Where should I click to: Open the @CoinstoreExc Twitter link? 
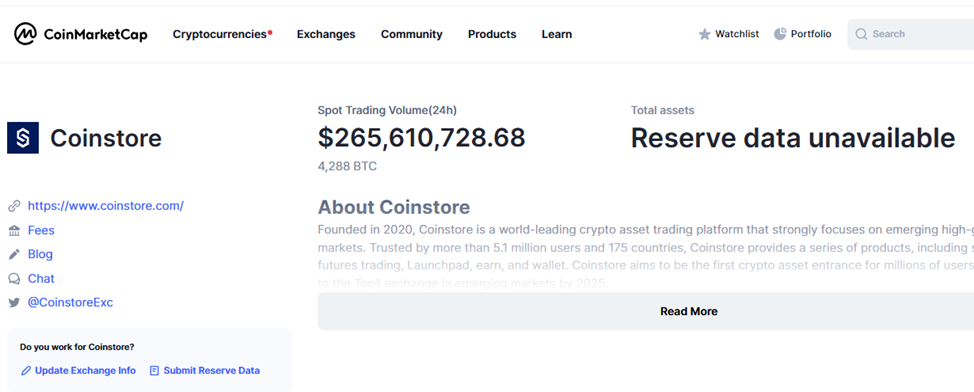(70, 303)
